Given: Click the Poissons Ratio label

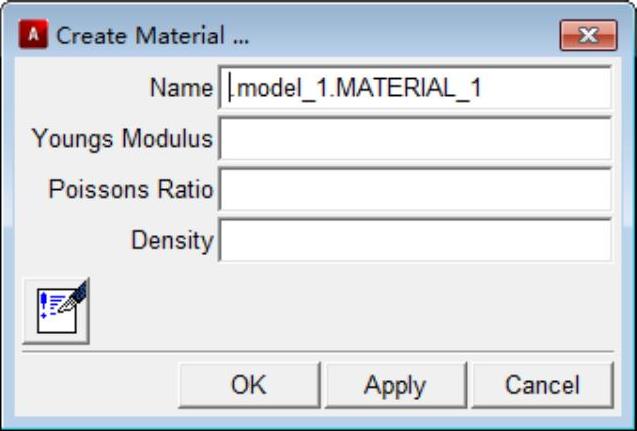Looking at the screenshot, I should pos(130,190).
